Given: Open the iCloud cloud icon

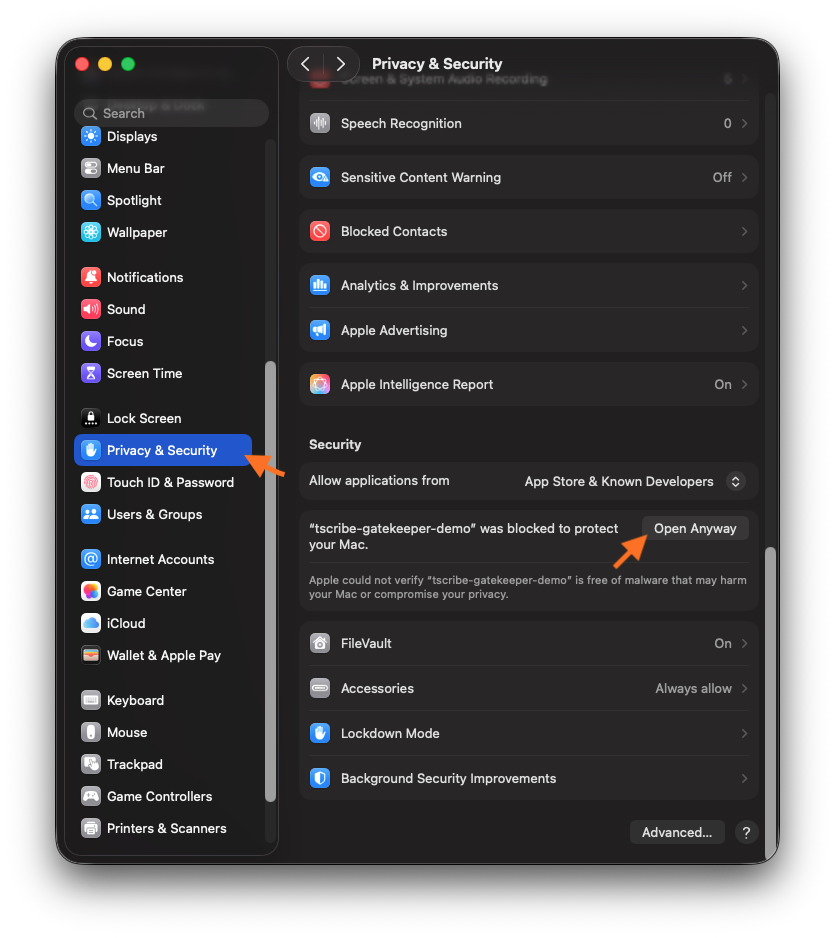Looking at the screenshot, I should [91, 623].
